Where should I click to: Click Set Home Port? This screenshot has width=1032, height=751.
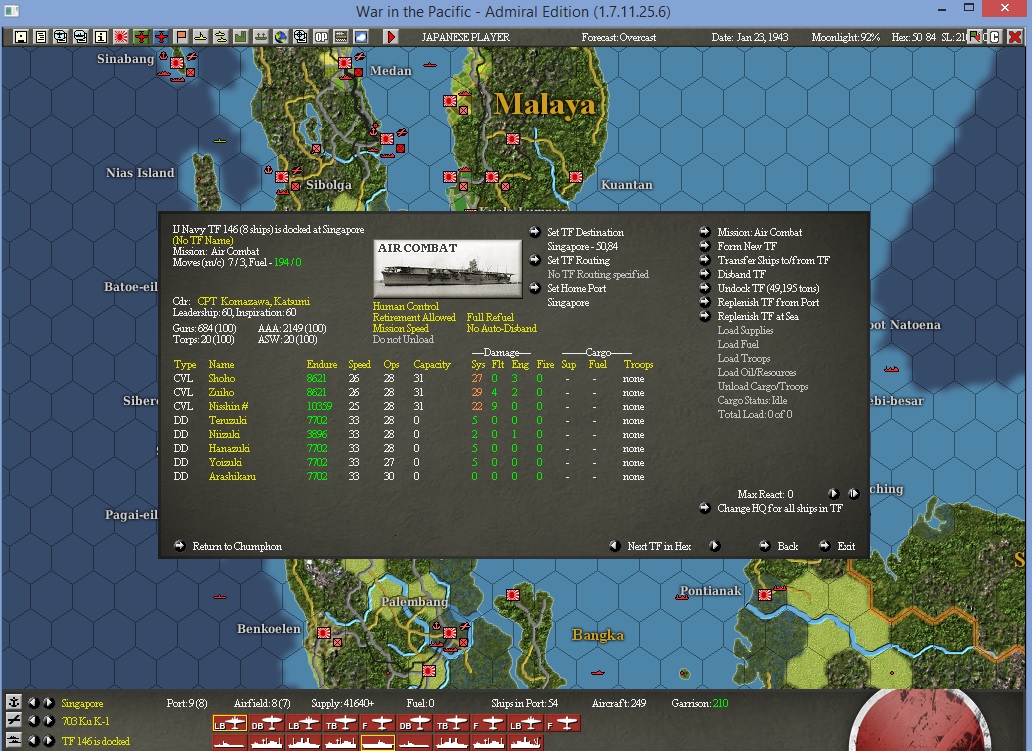577,288
